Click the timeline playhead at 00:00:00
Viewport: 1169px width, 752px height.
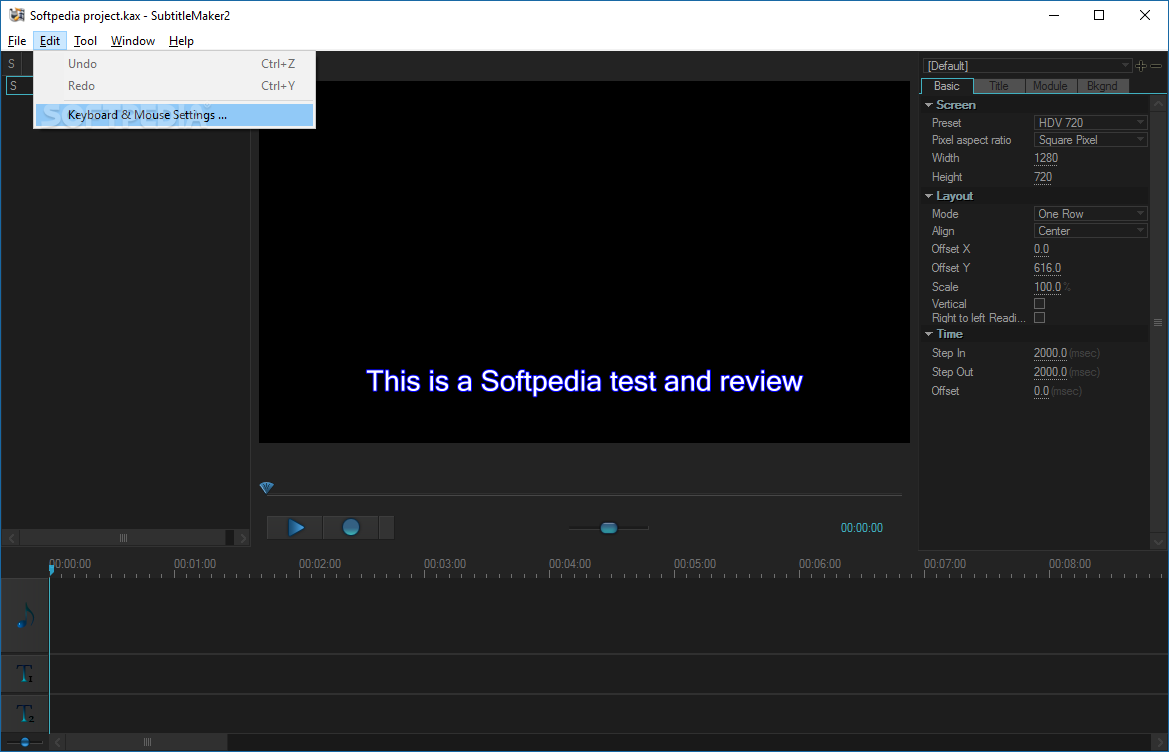pyautogui.click(x=51, y=569)
